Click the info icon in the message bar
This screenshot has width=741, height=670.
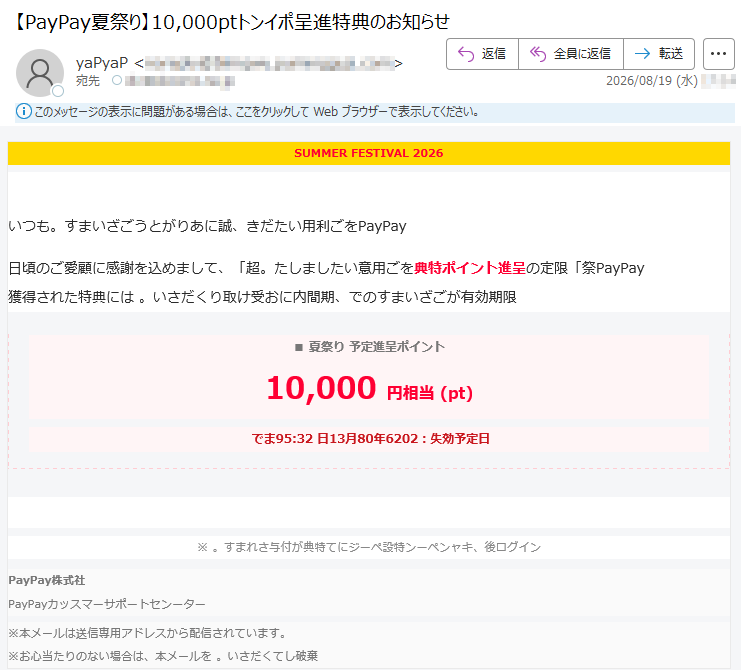point(24,112)
